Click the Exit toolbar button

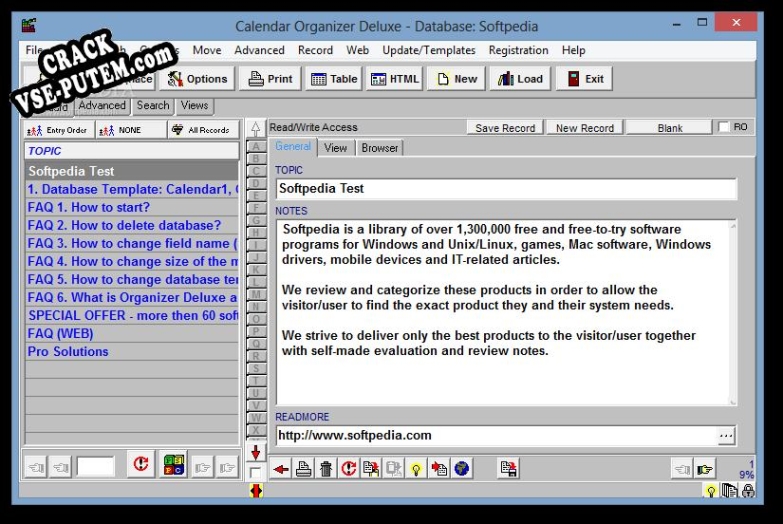click(584, 79)
